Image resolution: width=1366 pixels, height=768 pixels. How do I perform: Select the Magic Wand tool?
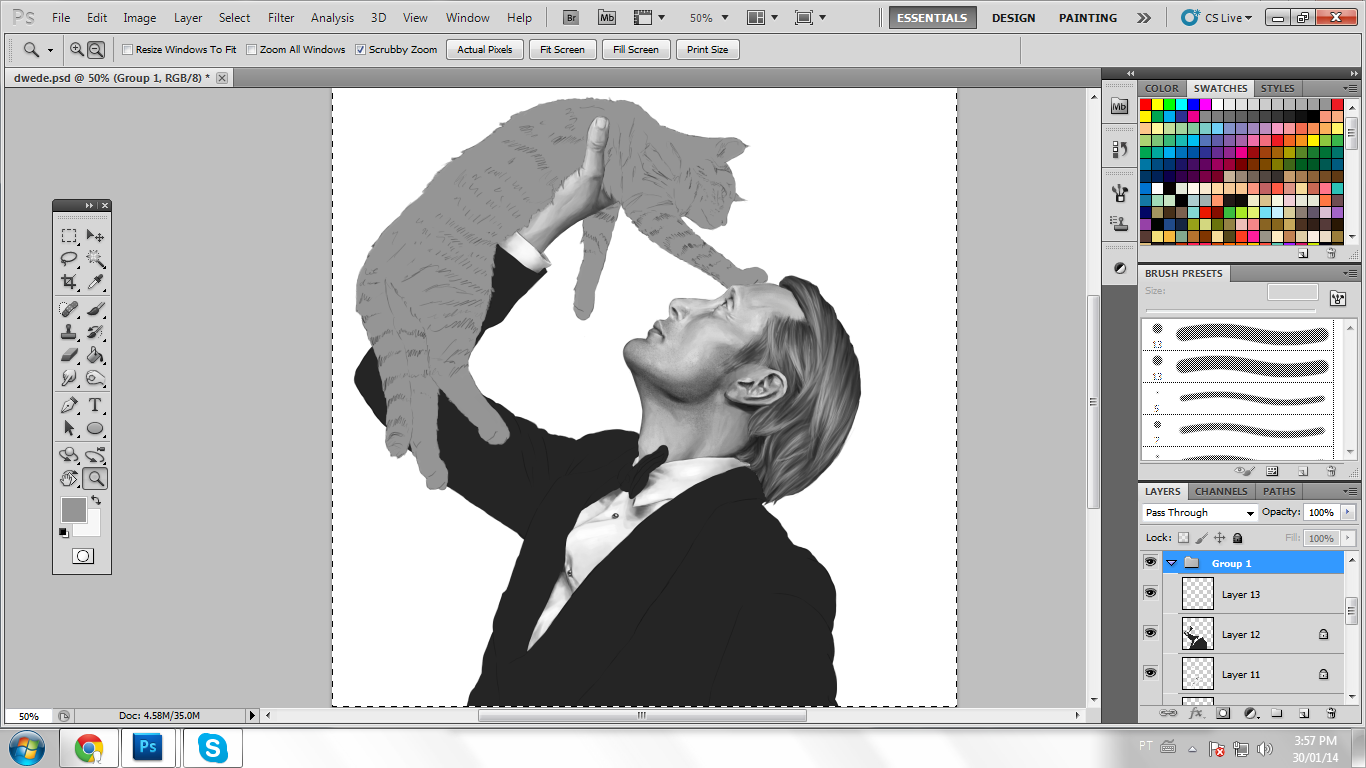click(x=95, y=259)
